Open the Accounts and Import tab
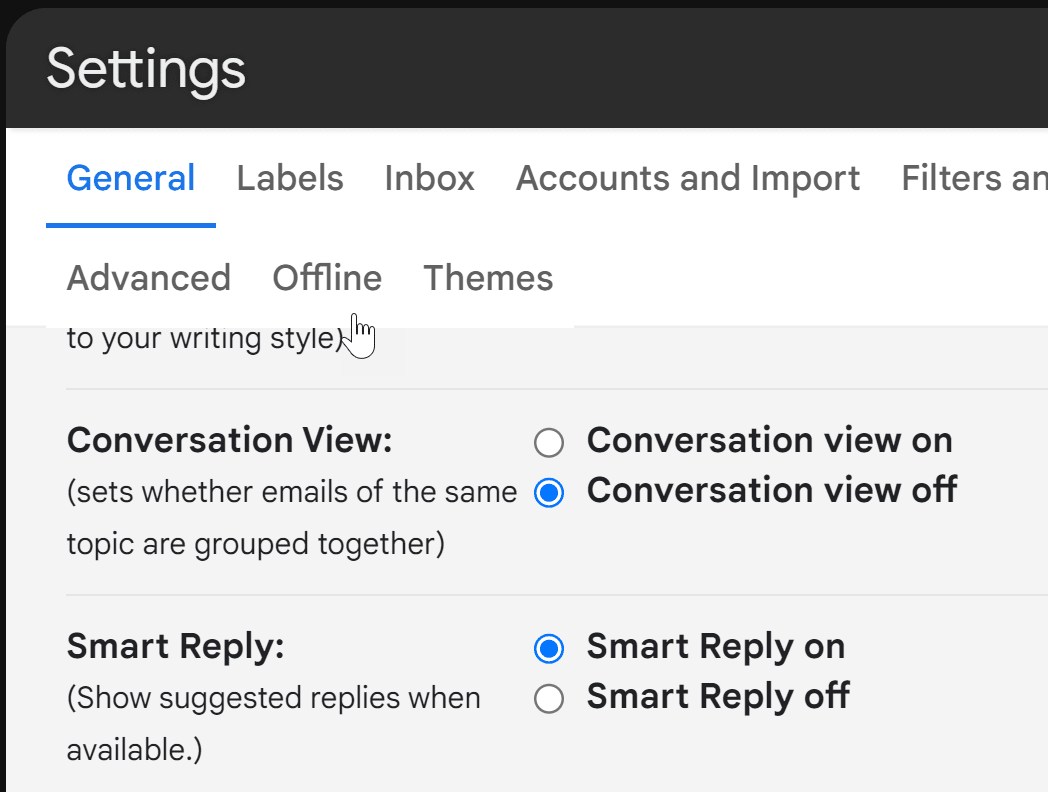Screen dimensions: 1048x792 687,179
